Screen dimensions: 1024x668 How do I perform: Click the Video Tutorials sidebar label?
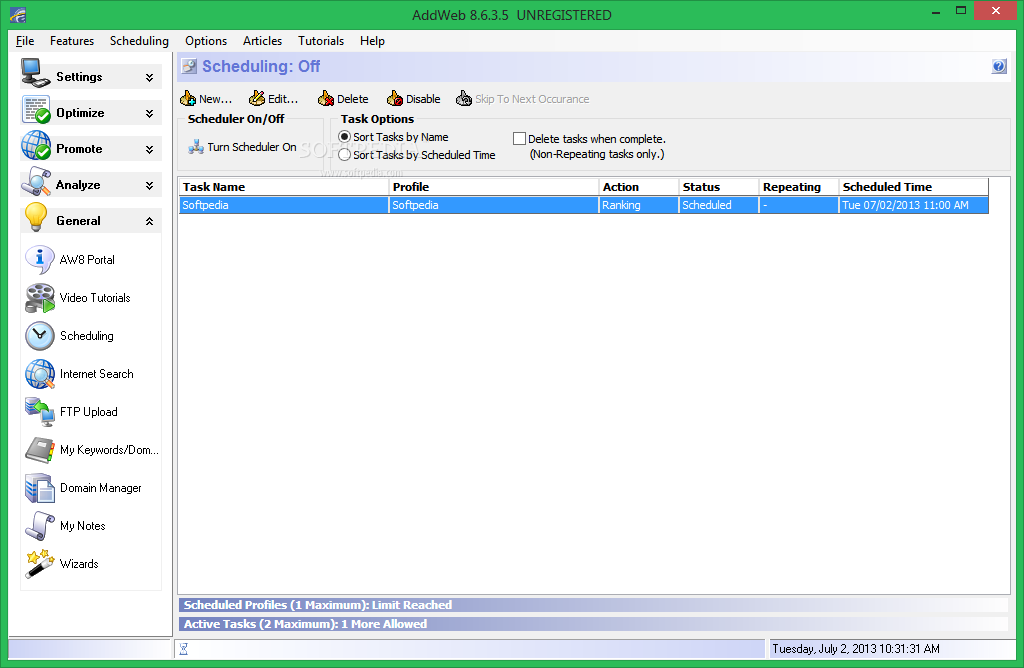95,298
